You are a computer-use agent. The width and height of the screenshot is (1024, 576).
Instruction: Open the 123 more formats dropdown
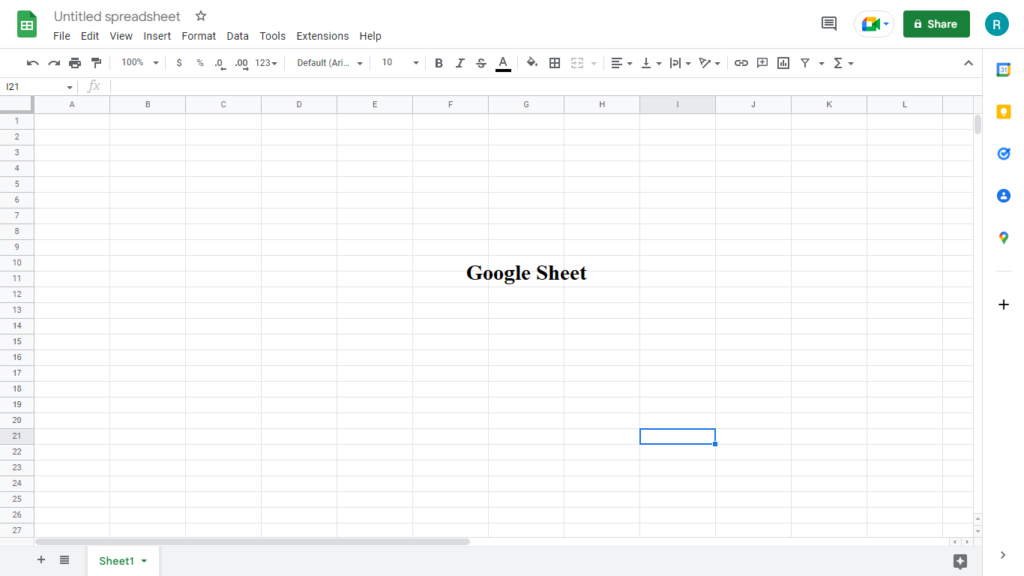(266, 63)
